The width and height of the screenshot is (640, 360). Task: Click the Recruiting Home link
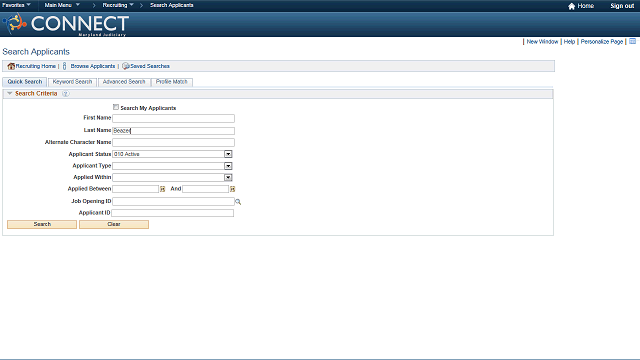(x=36, y=66)
